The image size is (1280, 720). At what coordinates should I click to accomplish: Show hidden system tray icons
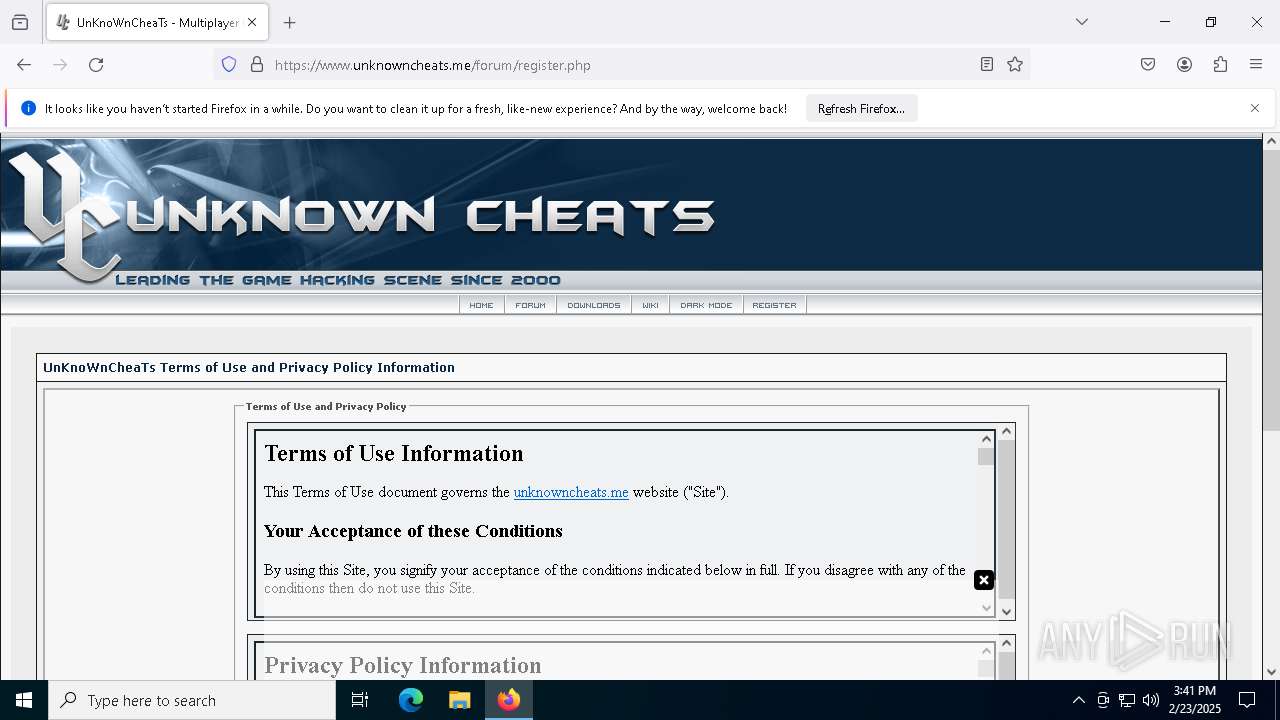(x=1078, y=700)
